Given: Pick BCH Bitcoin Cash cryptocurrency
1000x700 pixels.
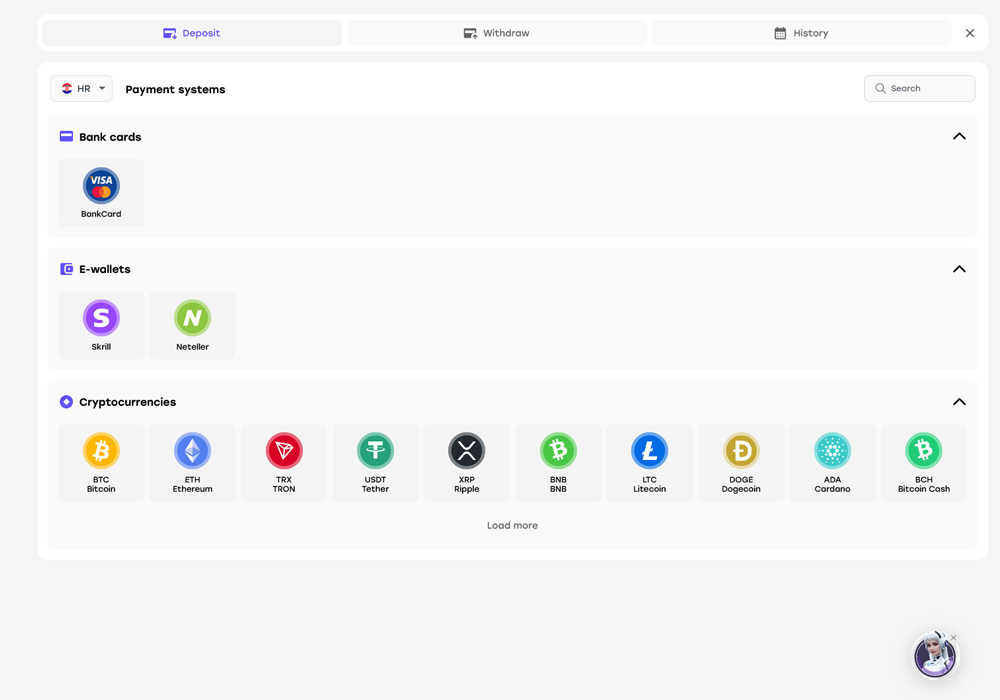Looking at the screenshot, I should 924,463.
